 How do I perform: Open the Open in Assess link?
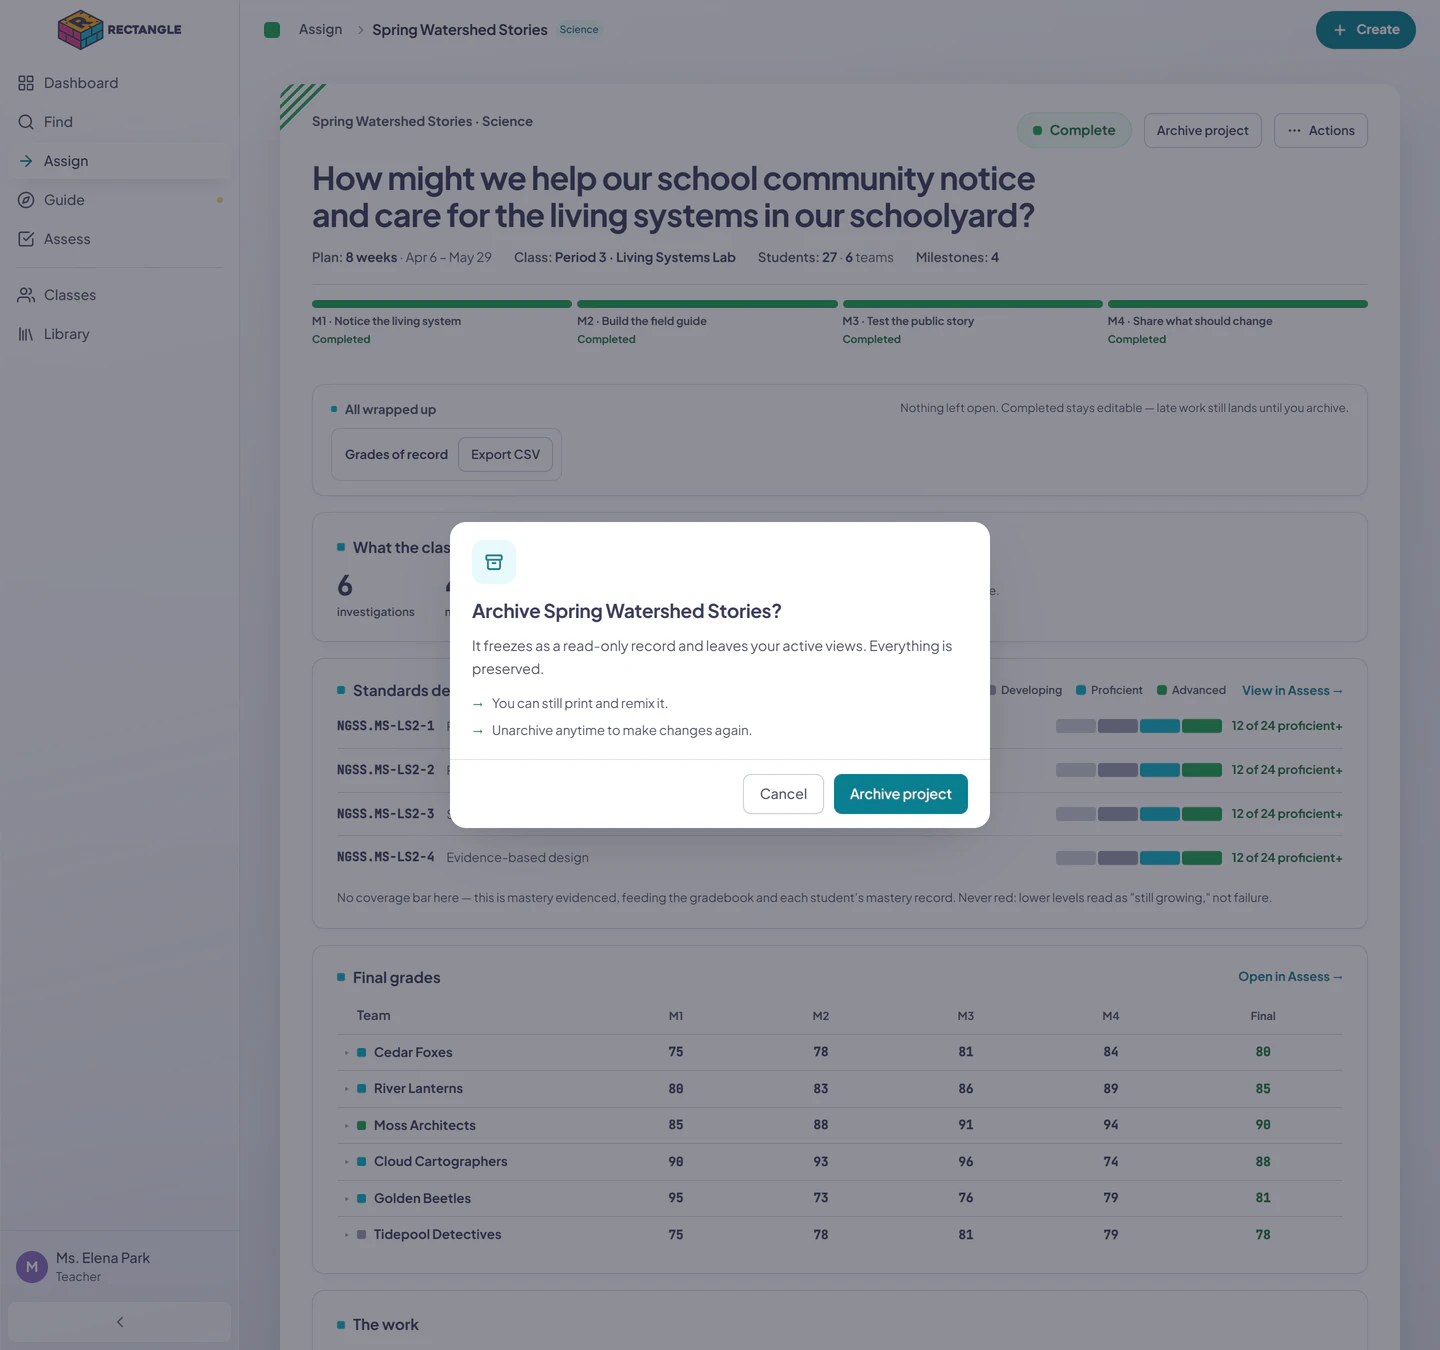click(x=1290, y=977)
